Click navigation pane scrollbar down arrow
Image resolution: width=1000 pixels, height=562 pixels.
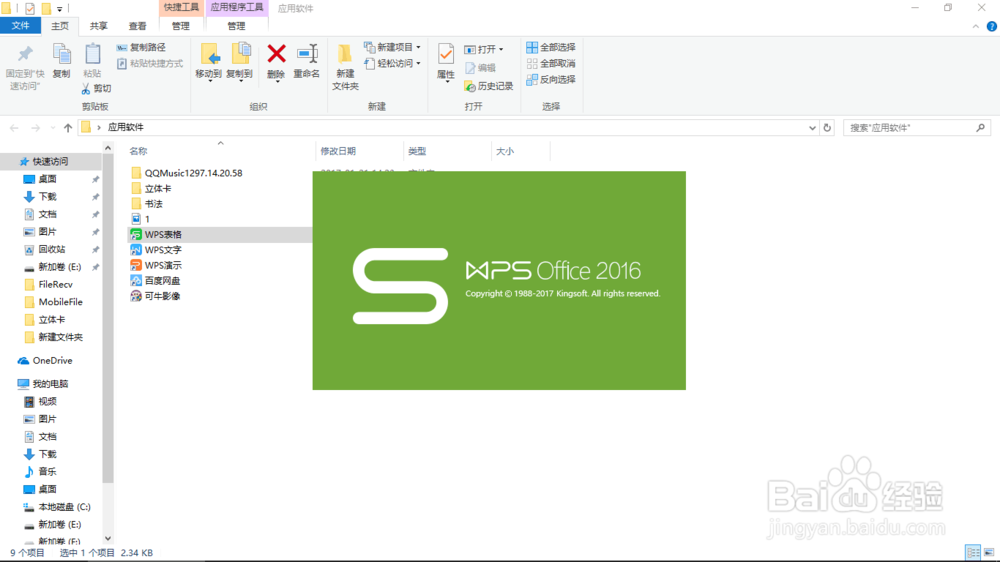pyautogui.click(x=108, y=538)
